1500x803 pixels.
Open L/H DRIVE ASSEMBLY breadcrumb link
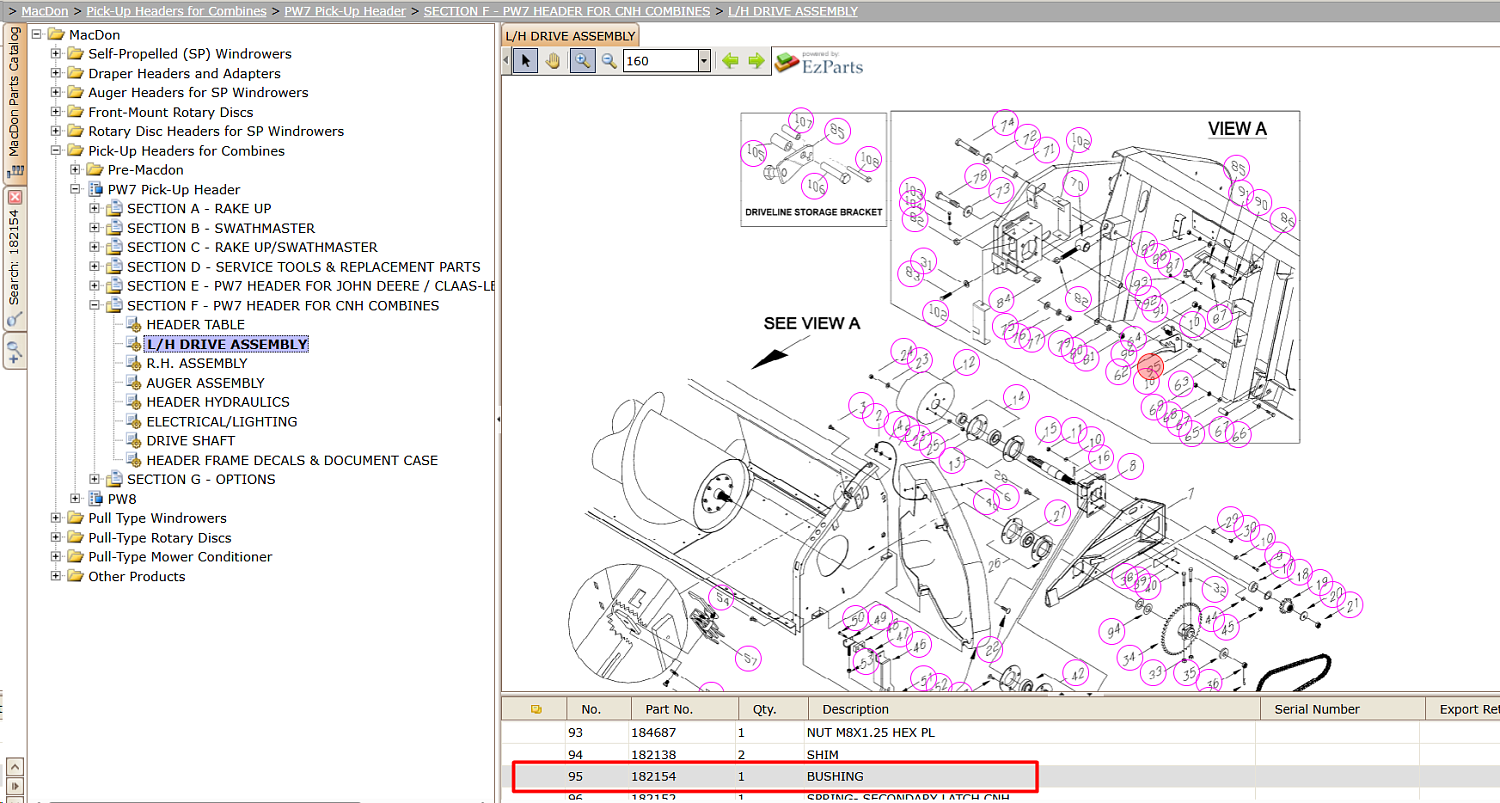tap(792, 11)
